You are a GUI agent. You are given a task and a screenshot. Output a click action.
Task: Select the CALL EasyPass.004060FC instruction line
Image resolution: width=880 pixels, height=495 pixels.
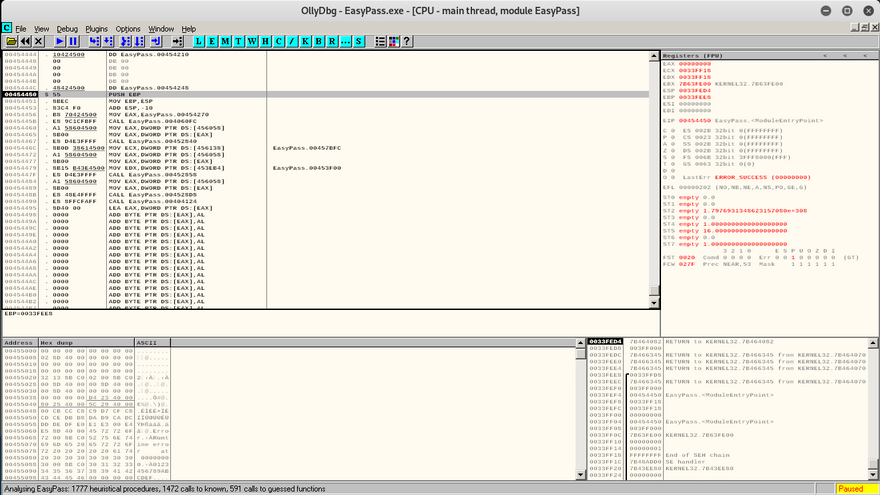pos(326,121)
